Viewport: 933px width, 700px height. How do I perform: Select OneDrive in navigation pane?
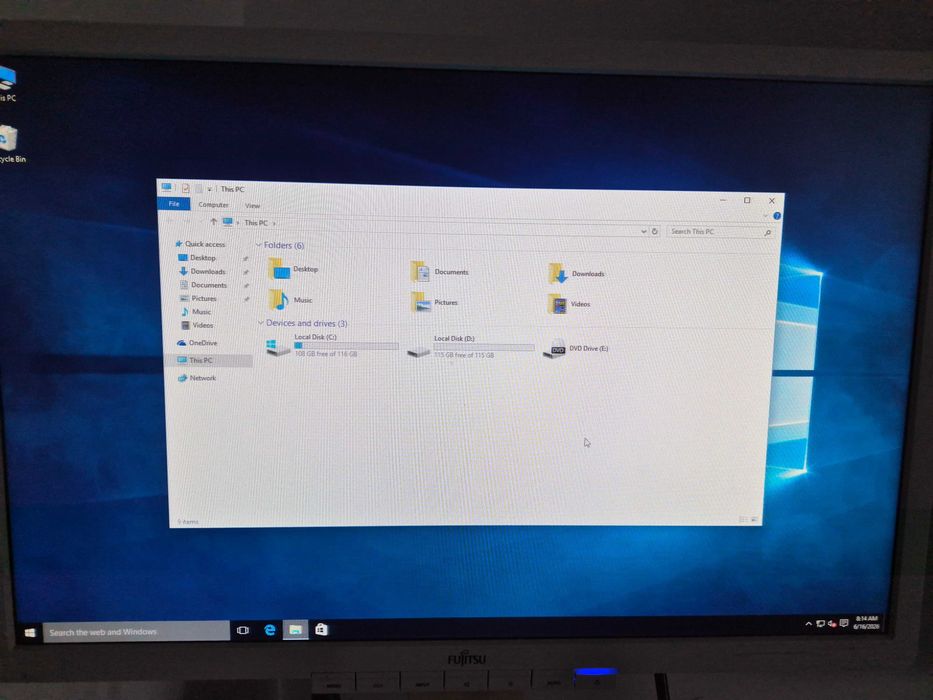[x=197, y=343]
